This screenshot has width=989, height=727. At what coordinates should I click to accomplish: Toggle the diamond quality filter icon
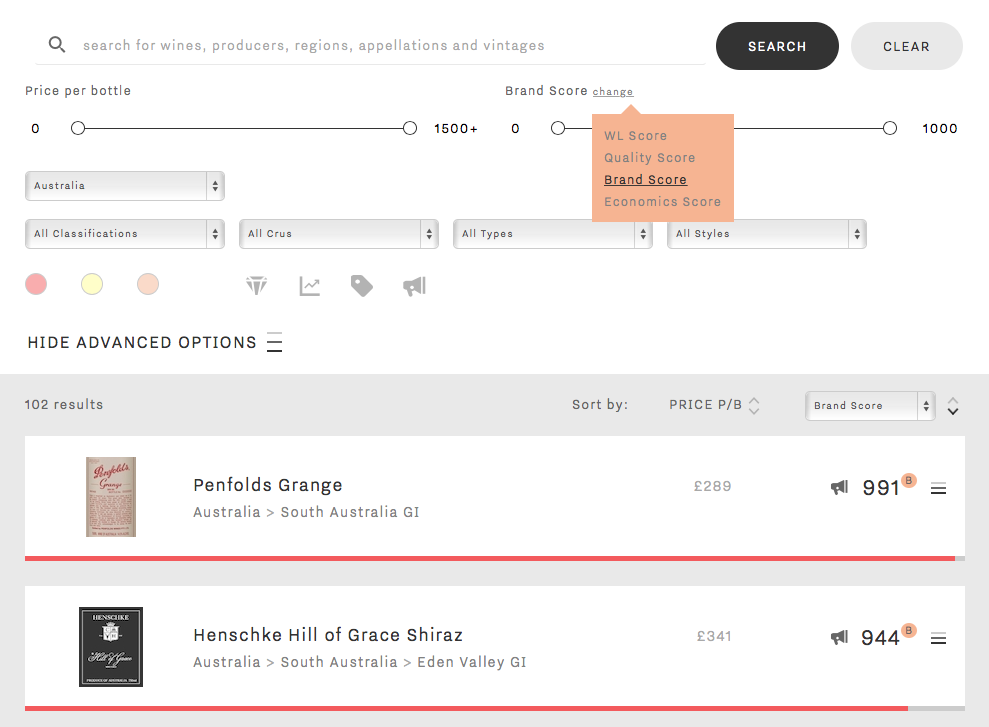pyautogui.click(x=257, y=286)
